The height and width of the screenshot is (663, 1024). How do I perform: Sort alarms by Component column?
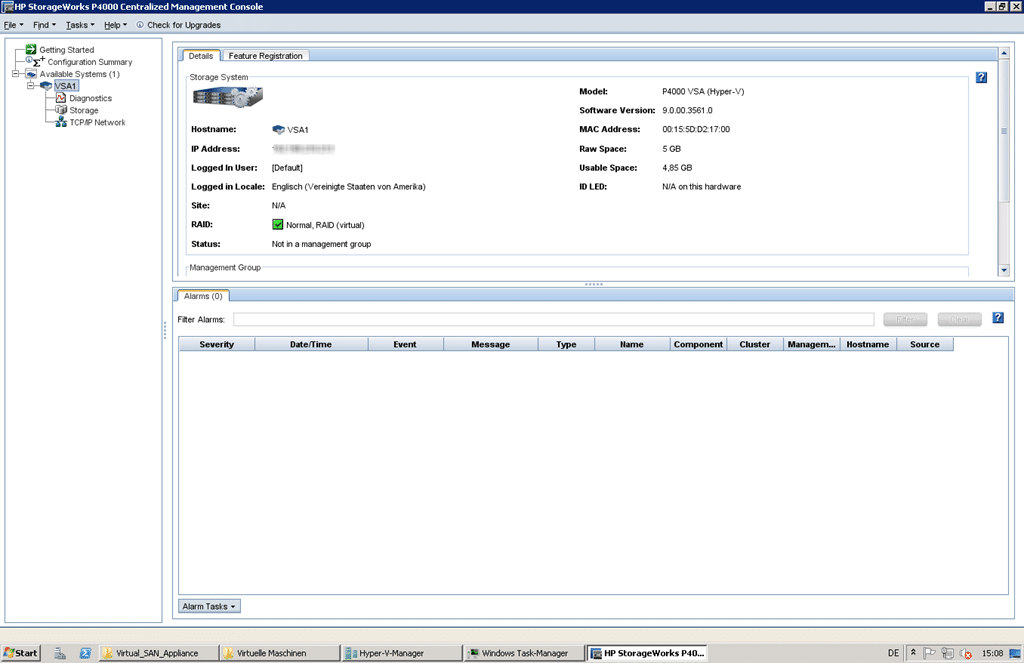[698, 344]
